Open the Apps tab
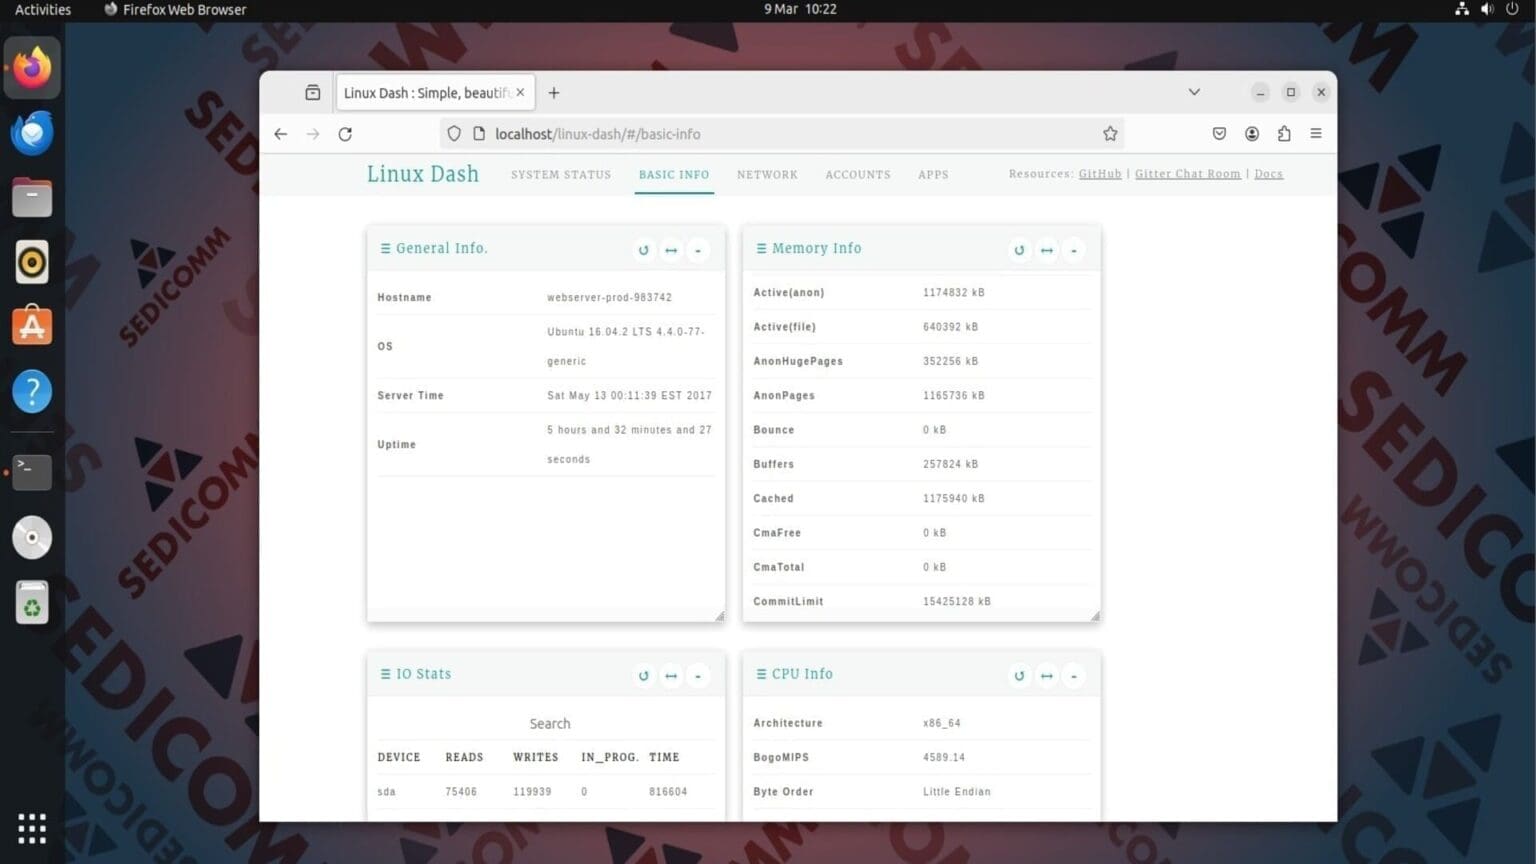Image resolution: width=1536 pixels, height=864 pixels. pos(933,175)
